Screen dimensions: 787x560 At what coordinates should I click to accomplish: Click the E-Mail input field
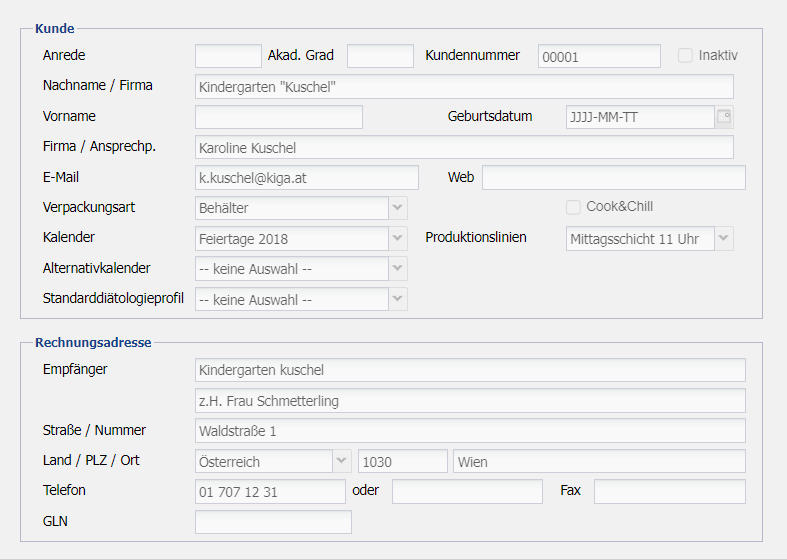click(x=307, y=177)
